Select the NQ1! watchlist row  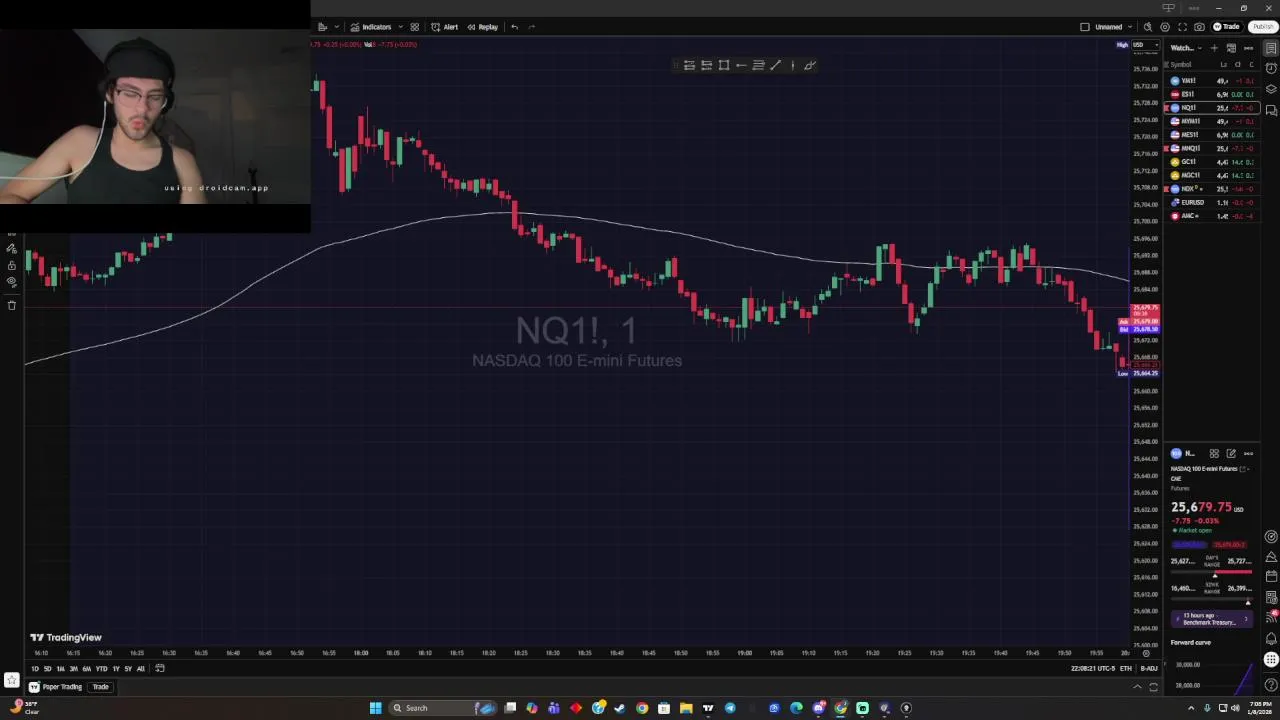[1212, 108]
